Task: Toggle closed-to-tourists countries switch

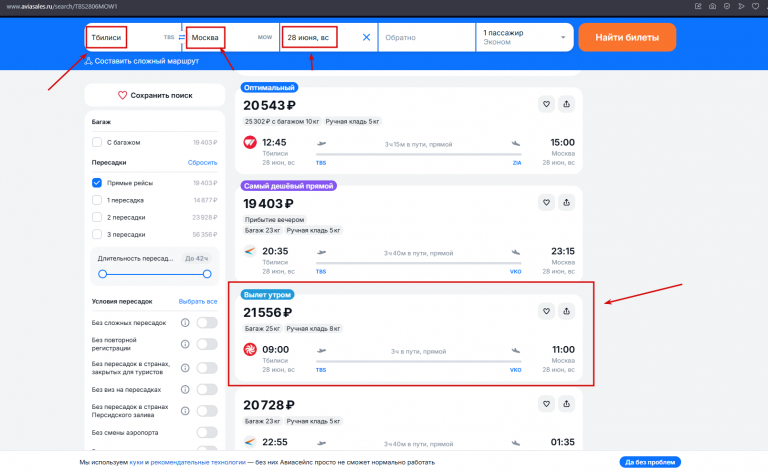Action: point(207,368)
